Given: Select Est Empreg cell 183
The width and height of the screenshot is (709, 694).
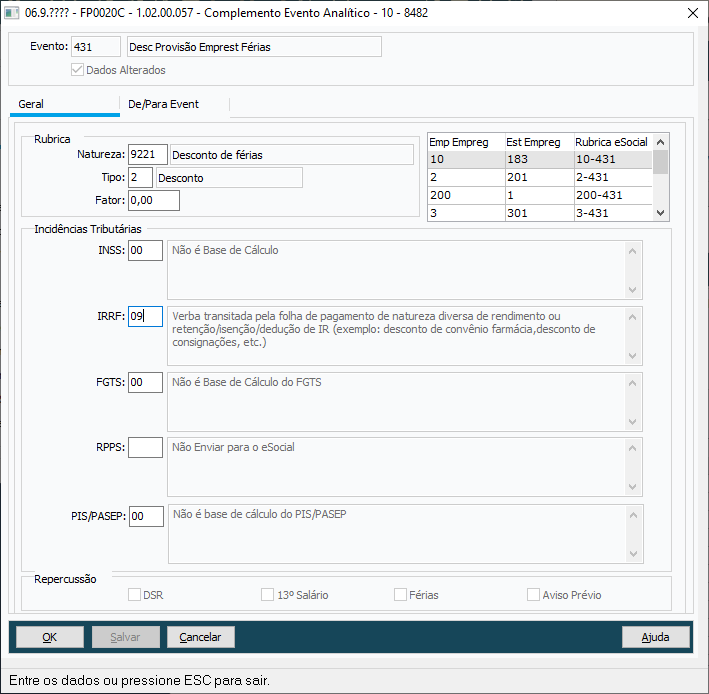Looking at the screenshot, I should click(539, 159).
